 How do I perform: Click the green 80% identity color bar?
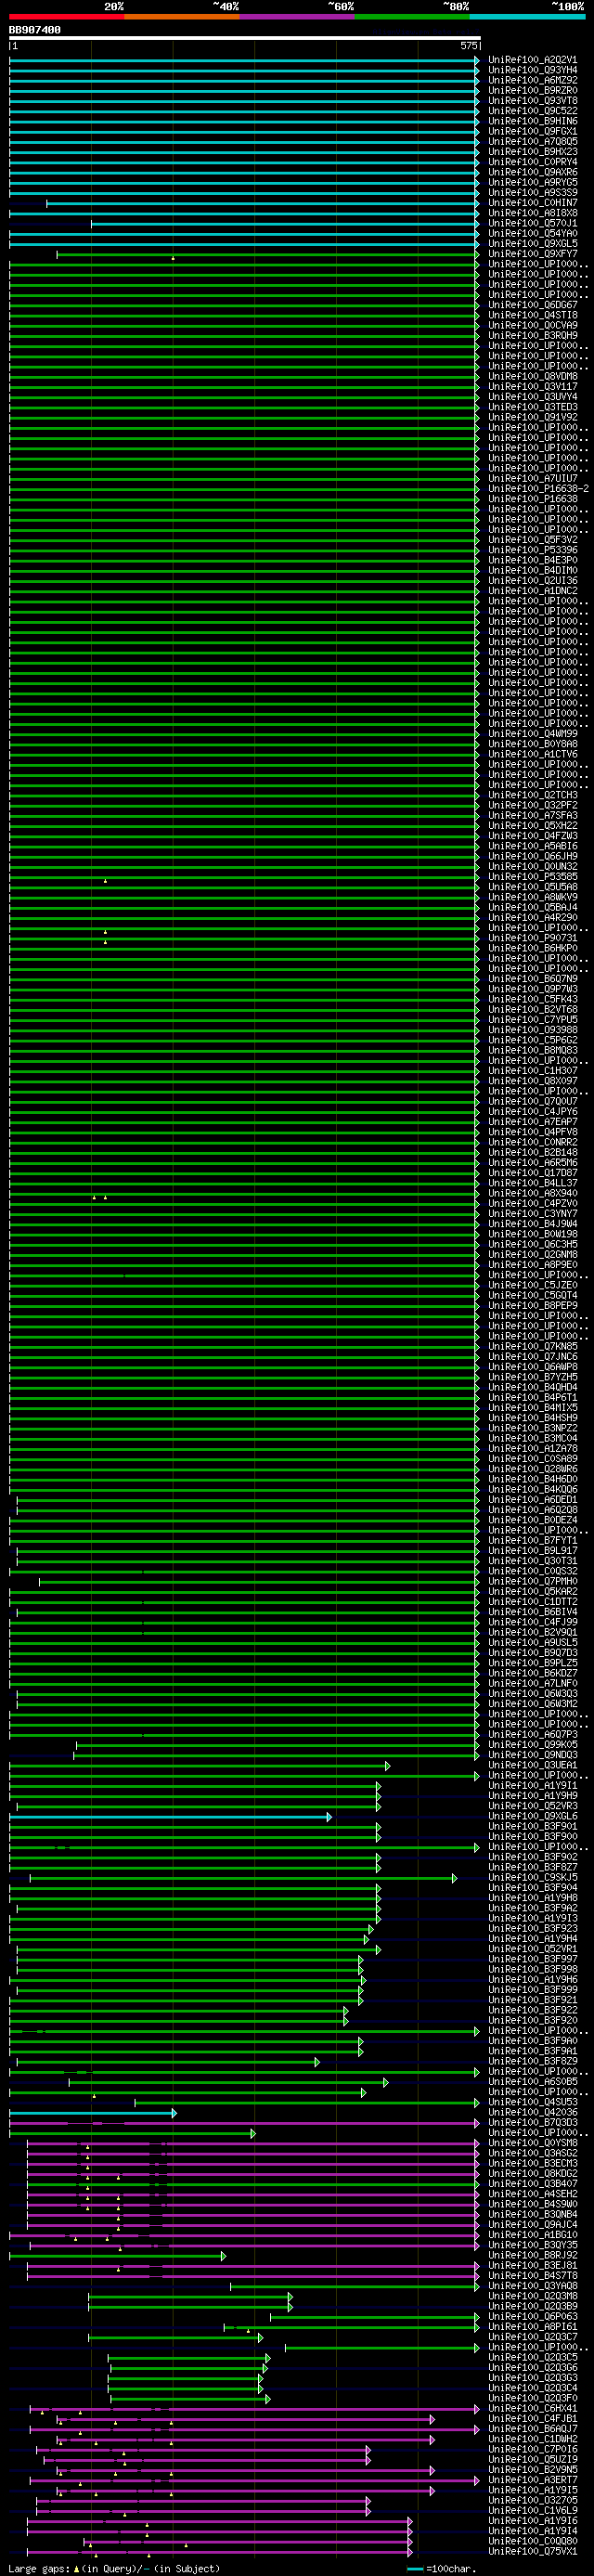pos(412,16)
